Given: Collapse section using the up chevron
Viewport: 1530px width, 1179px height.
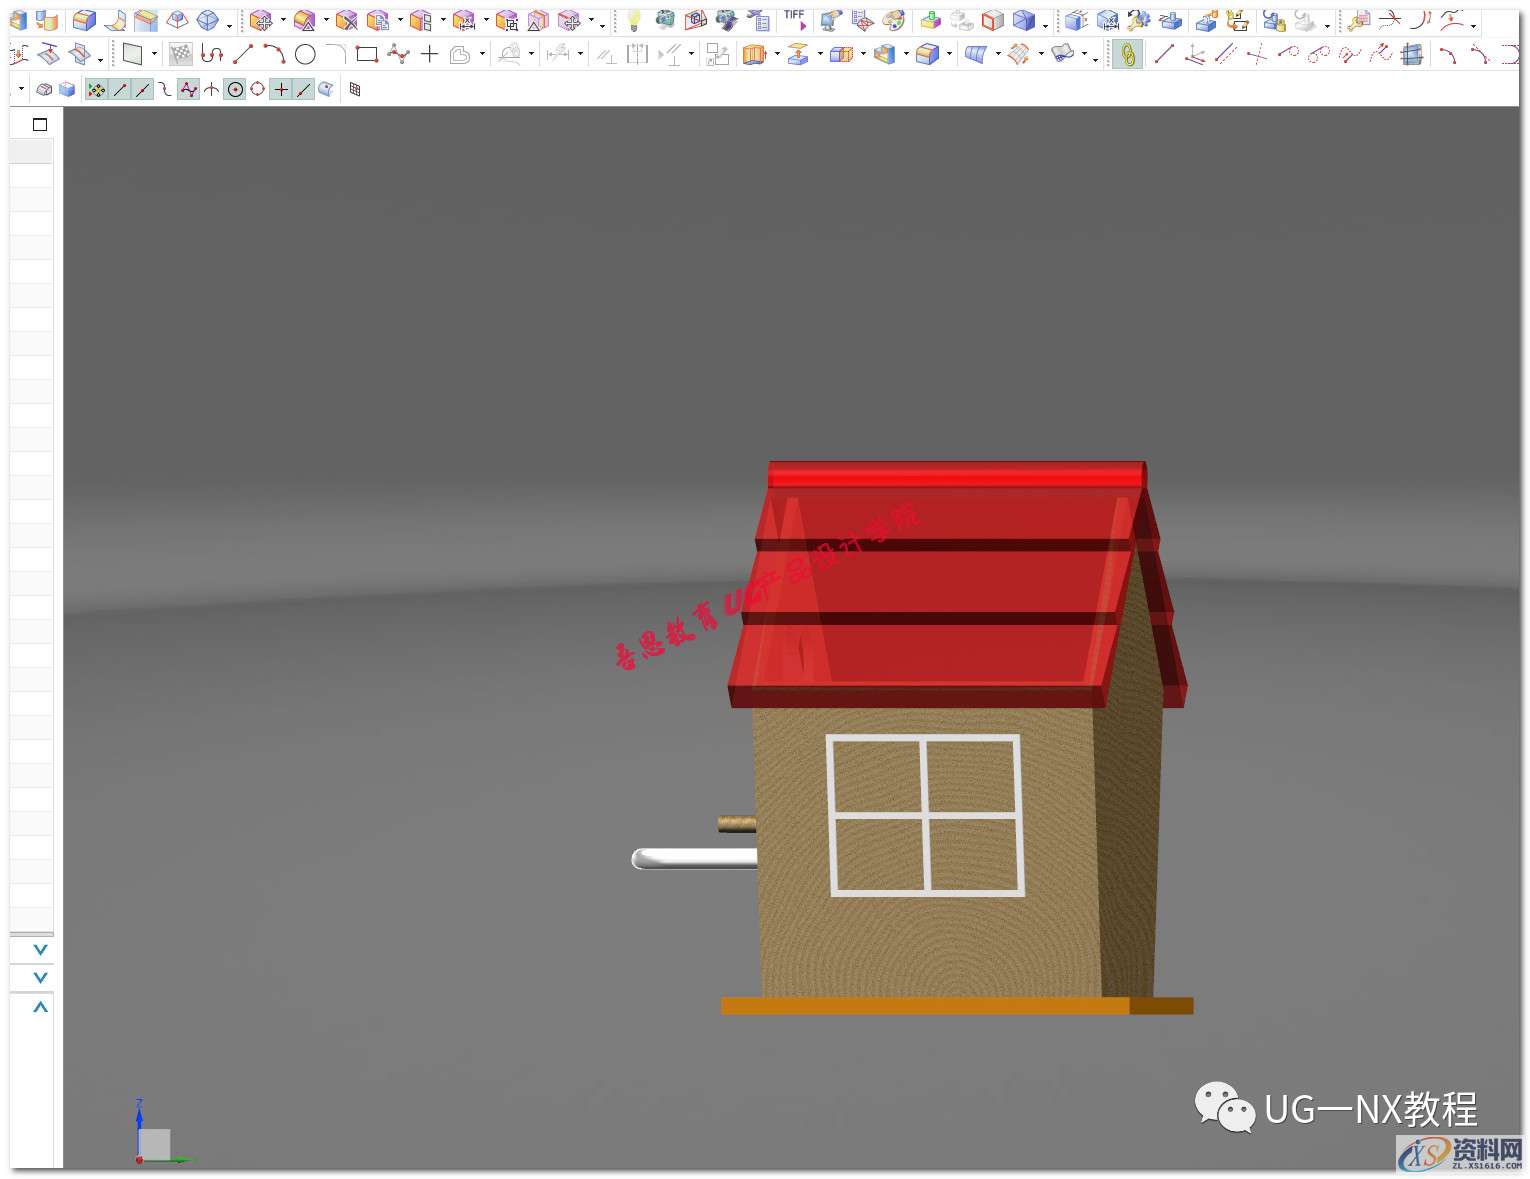Looking at the screenshot, I should click(x=40, y=1007).
